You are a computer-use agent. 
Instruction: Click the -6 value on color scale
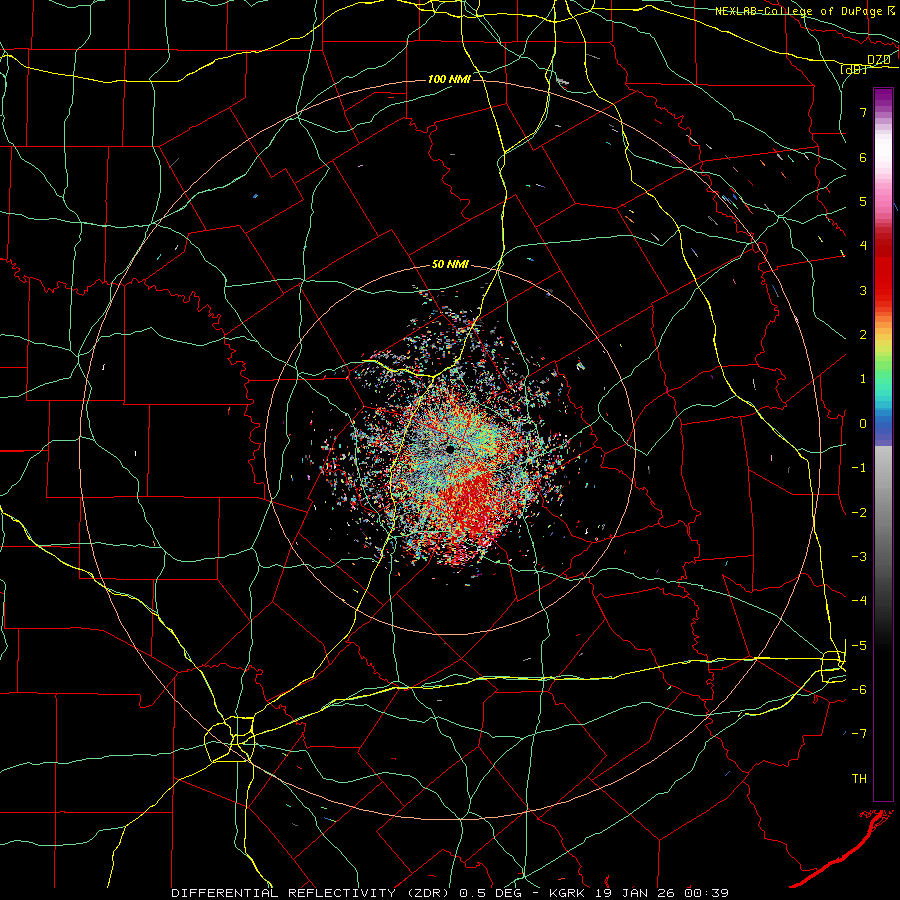click(859, 689)
